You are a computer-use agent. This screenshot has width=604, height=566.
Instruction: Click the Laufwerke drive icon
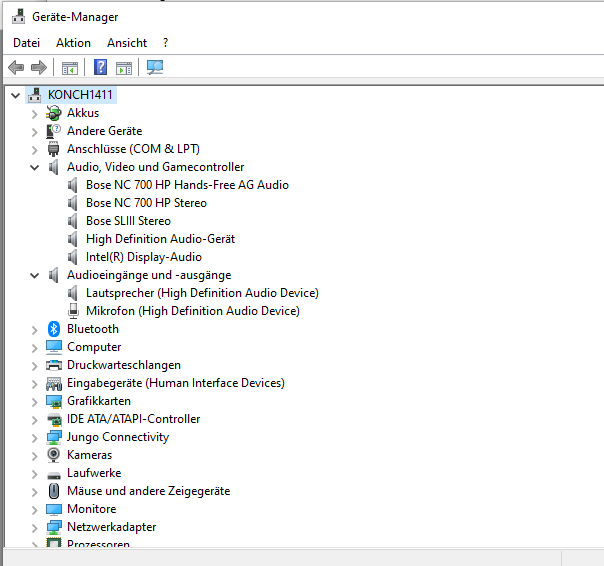54,475
